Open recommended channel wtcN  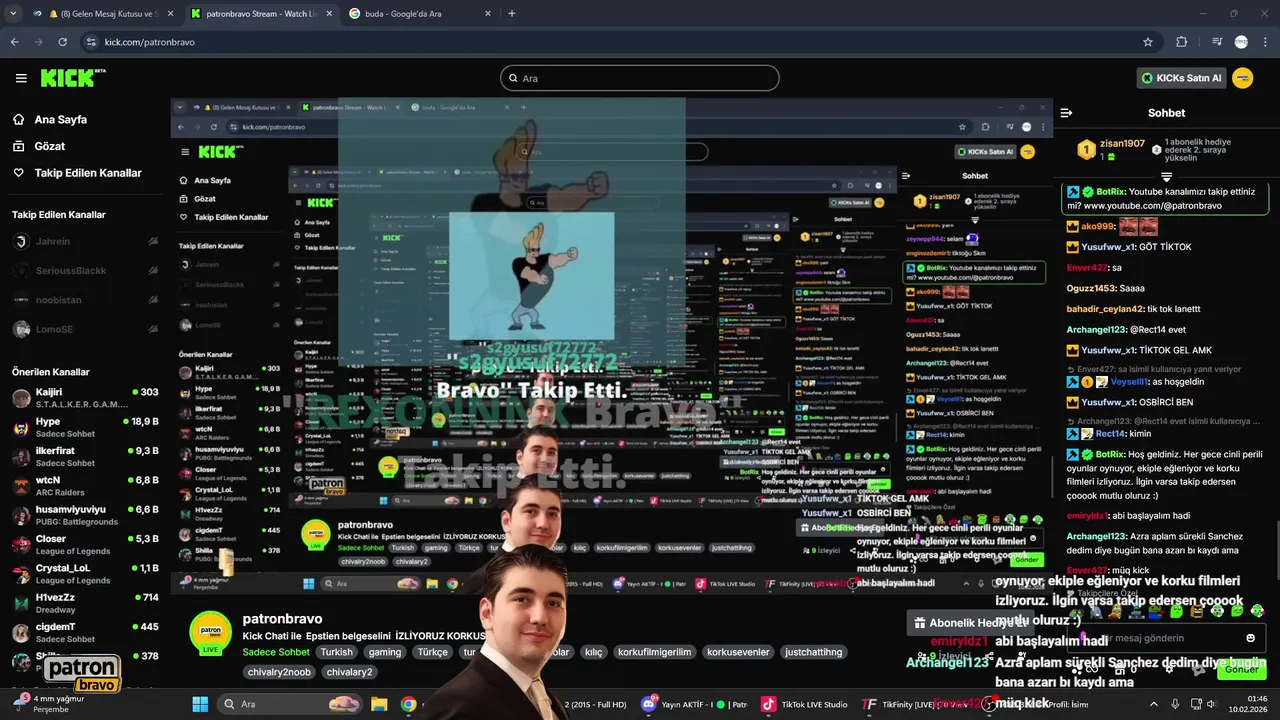(85, 486)
